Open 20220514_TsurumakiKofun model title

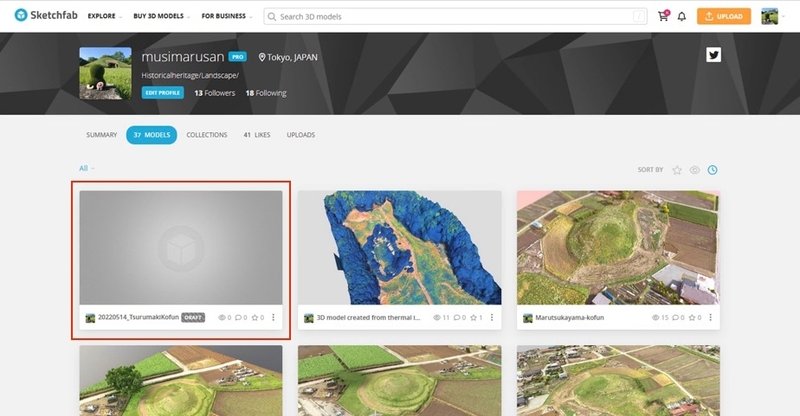138,317
